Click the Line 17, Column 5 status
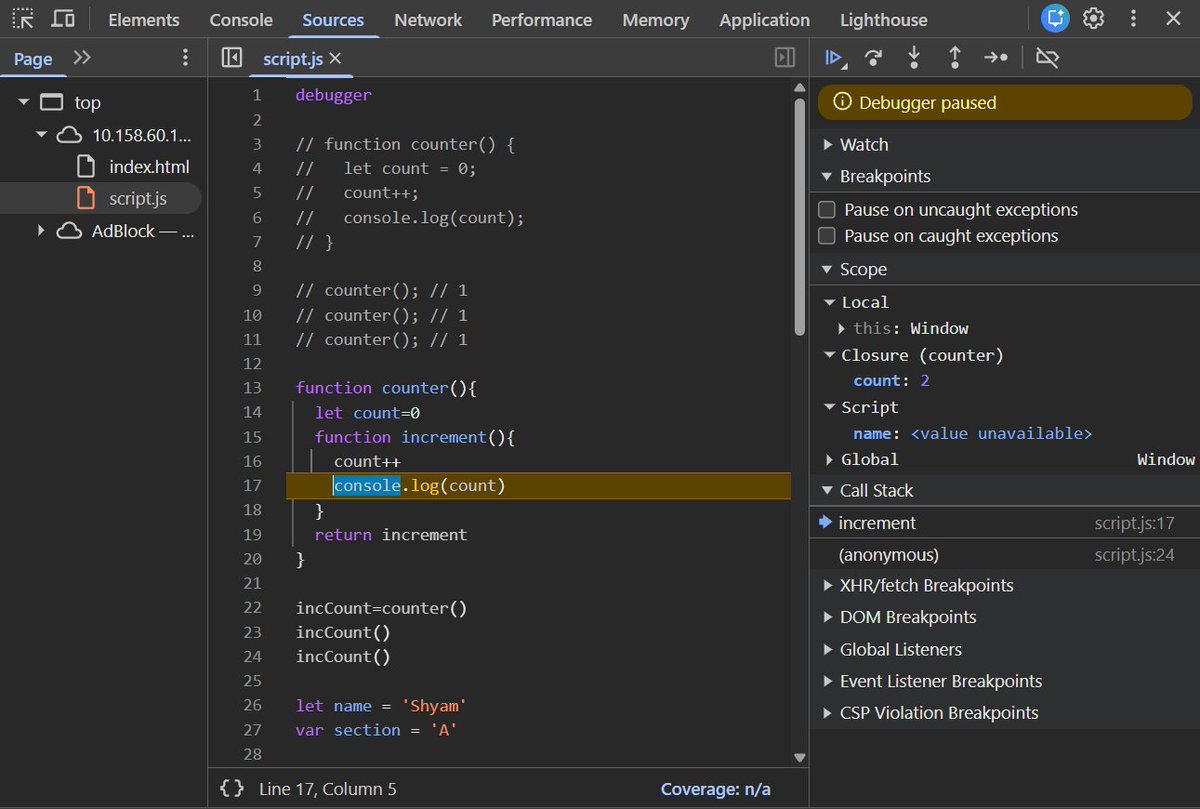Image resolution: width=1200 pixels, height=809 pixels. (x=328, y=789)
